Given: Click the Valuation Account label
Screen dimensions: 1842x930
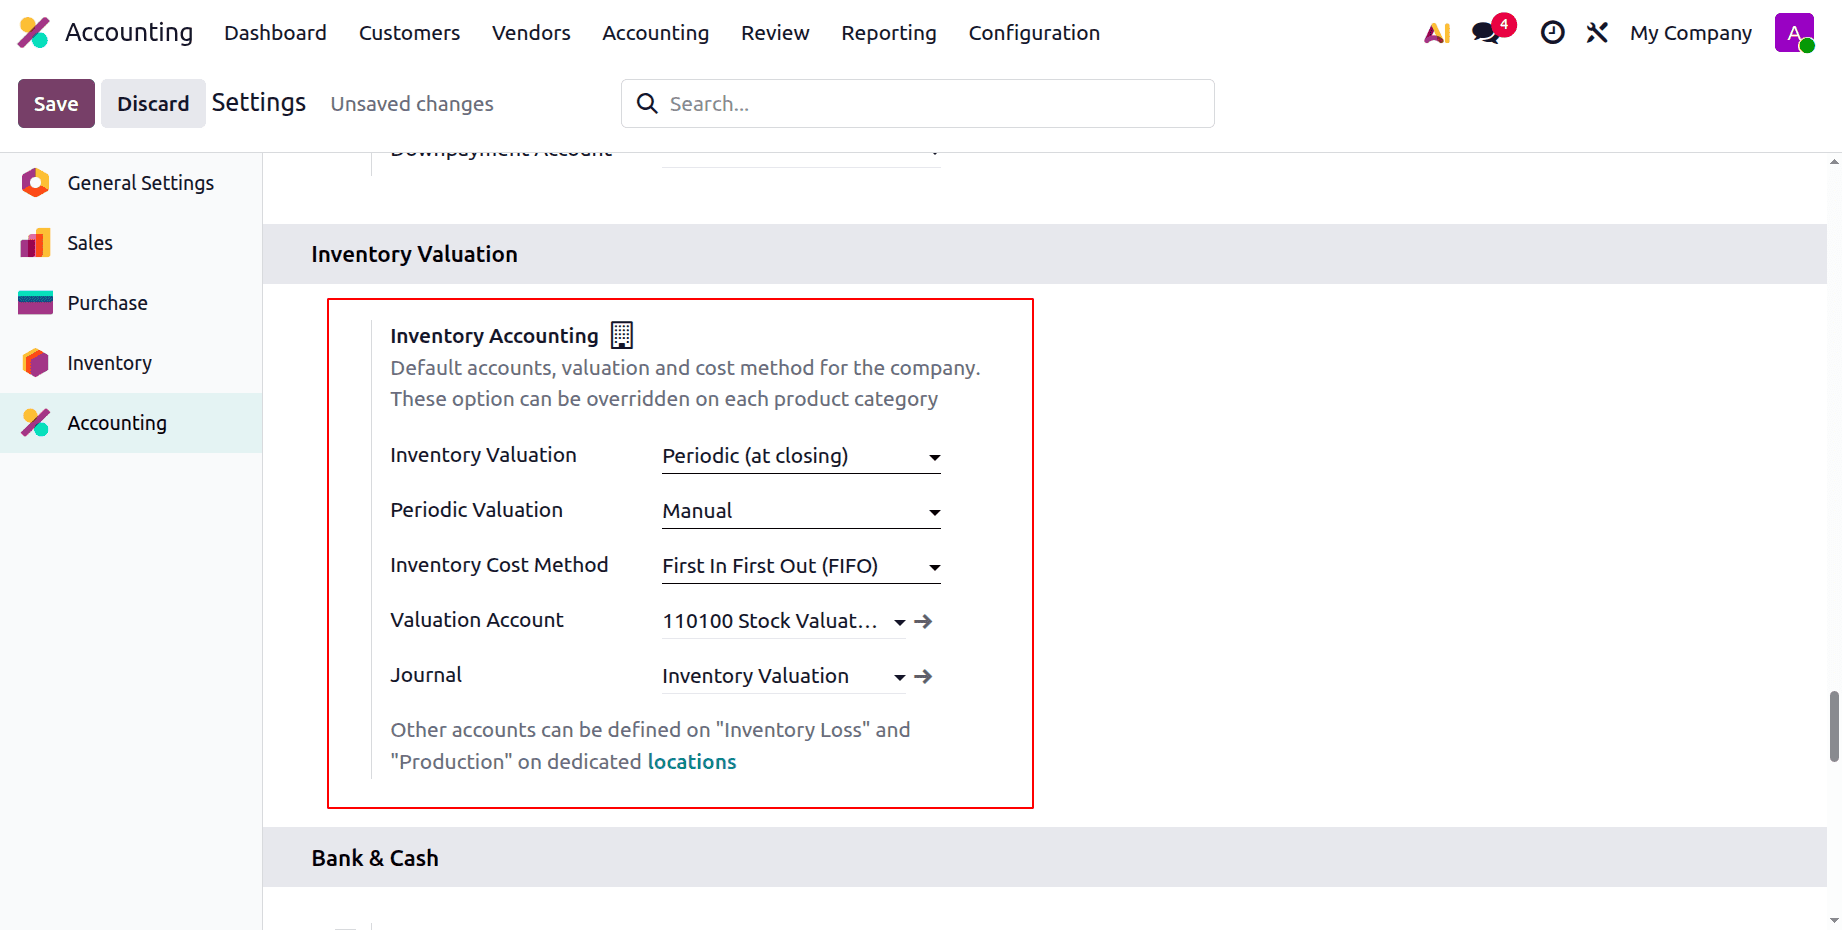Looking at the screenshot, I should [x=477, y=620].
